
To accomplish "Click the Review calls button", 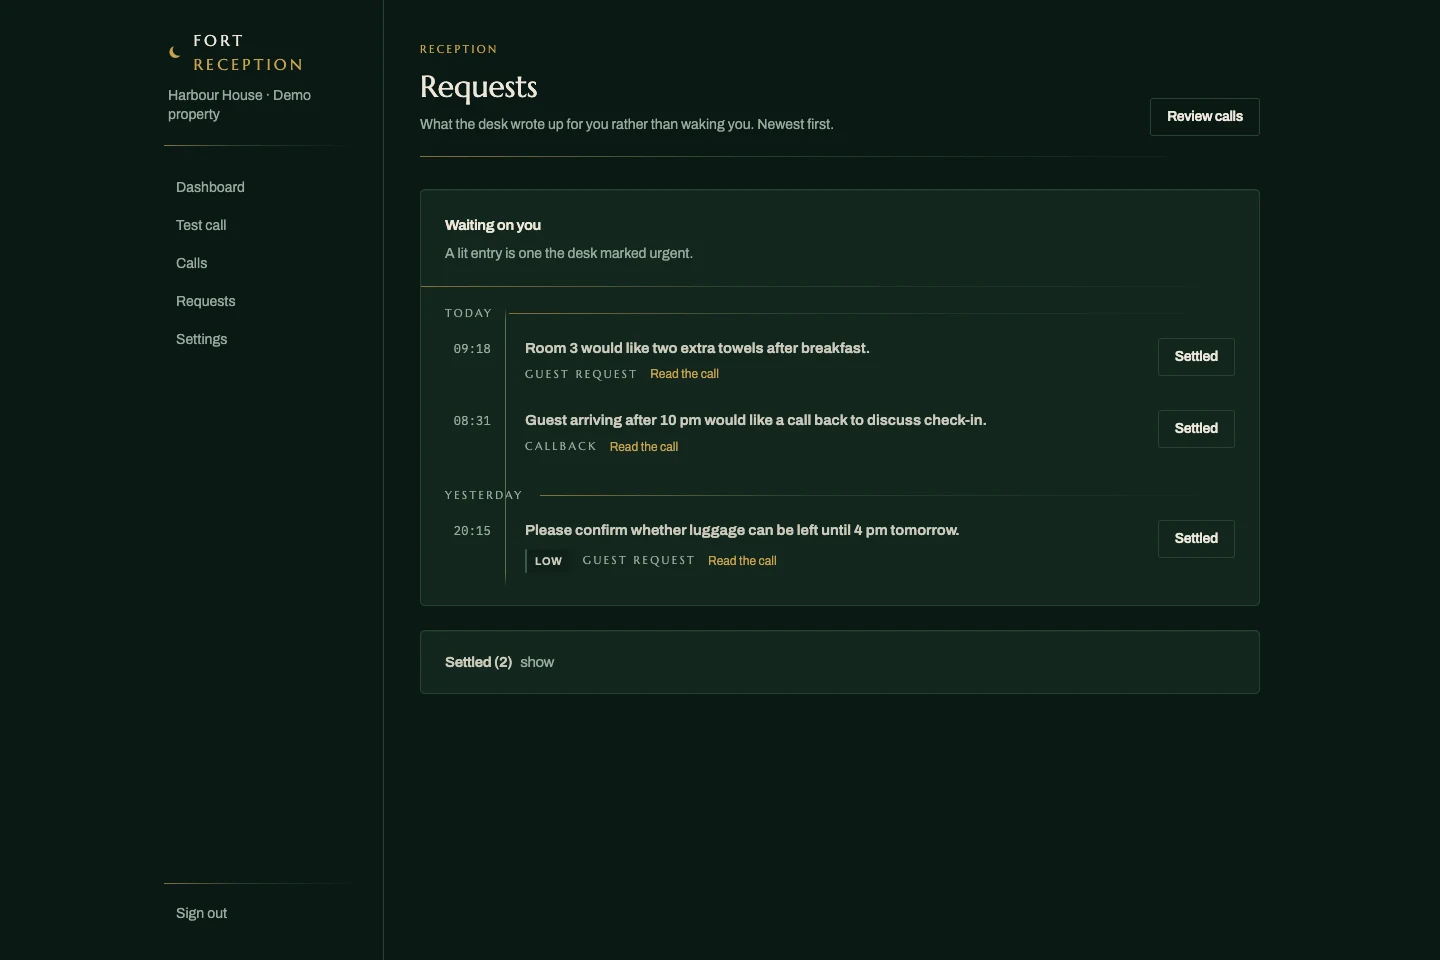I will 1204,117.
